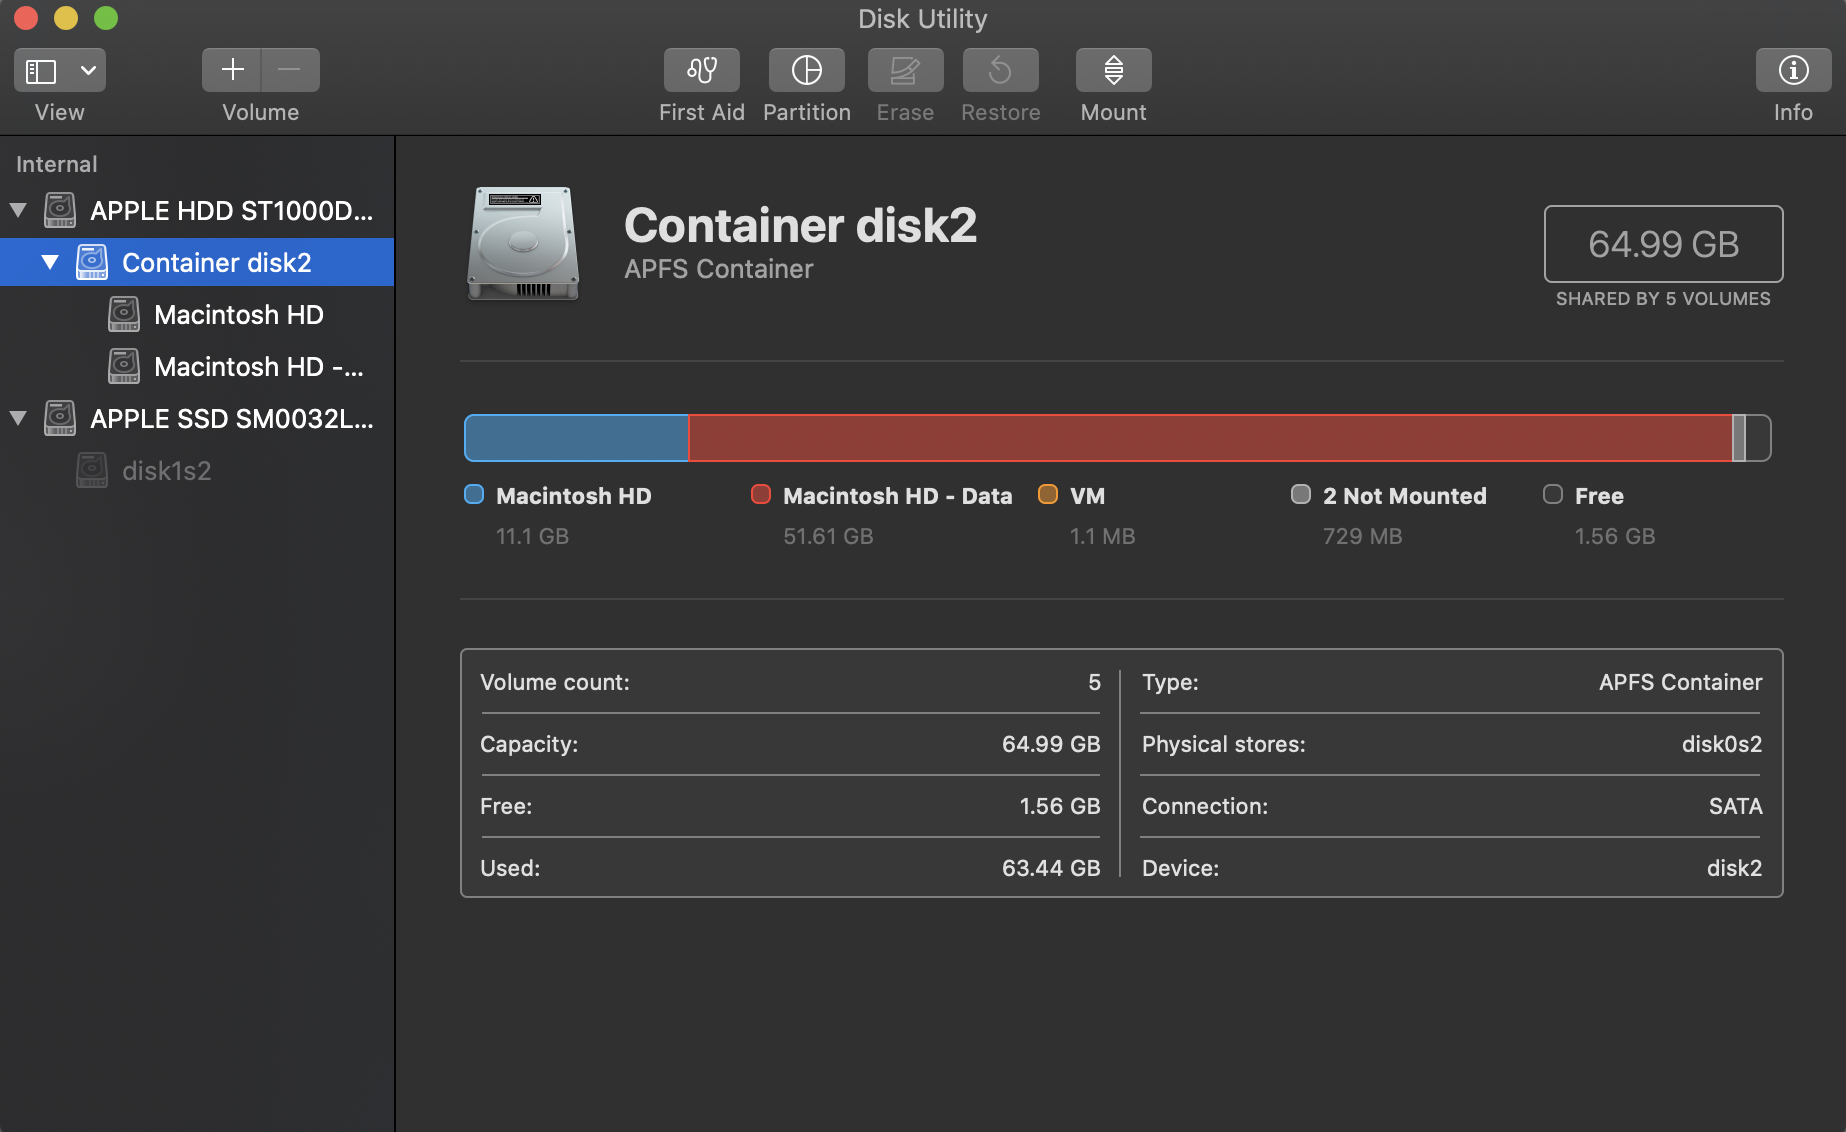1846x1132 pixels.
Task: Click the 729 MB not mounted value
Action: tap(1362, 536)
